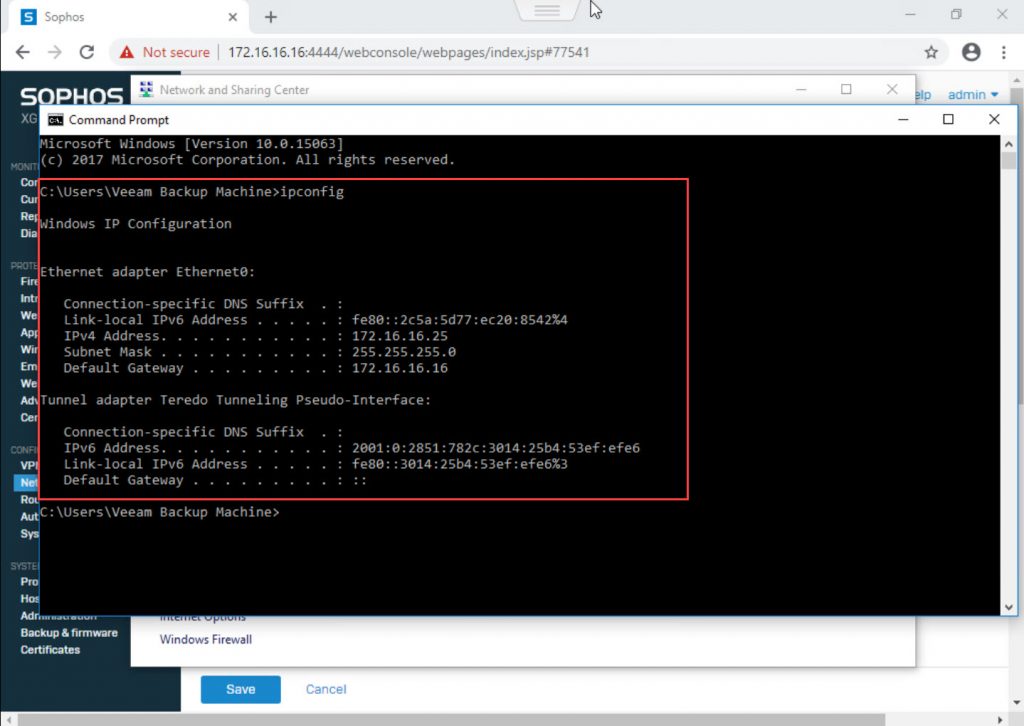1024x726 pixels.
Task: Select the Sophos browser tab
Action: (x=129, y=17)
